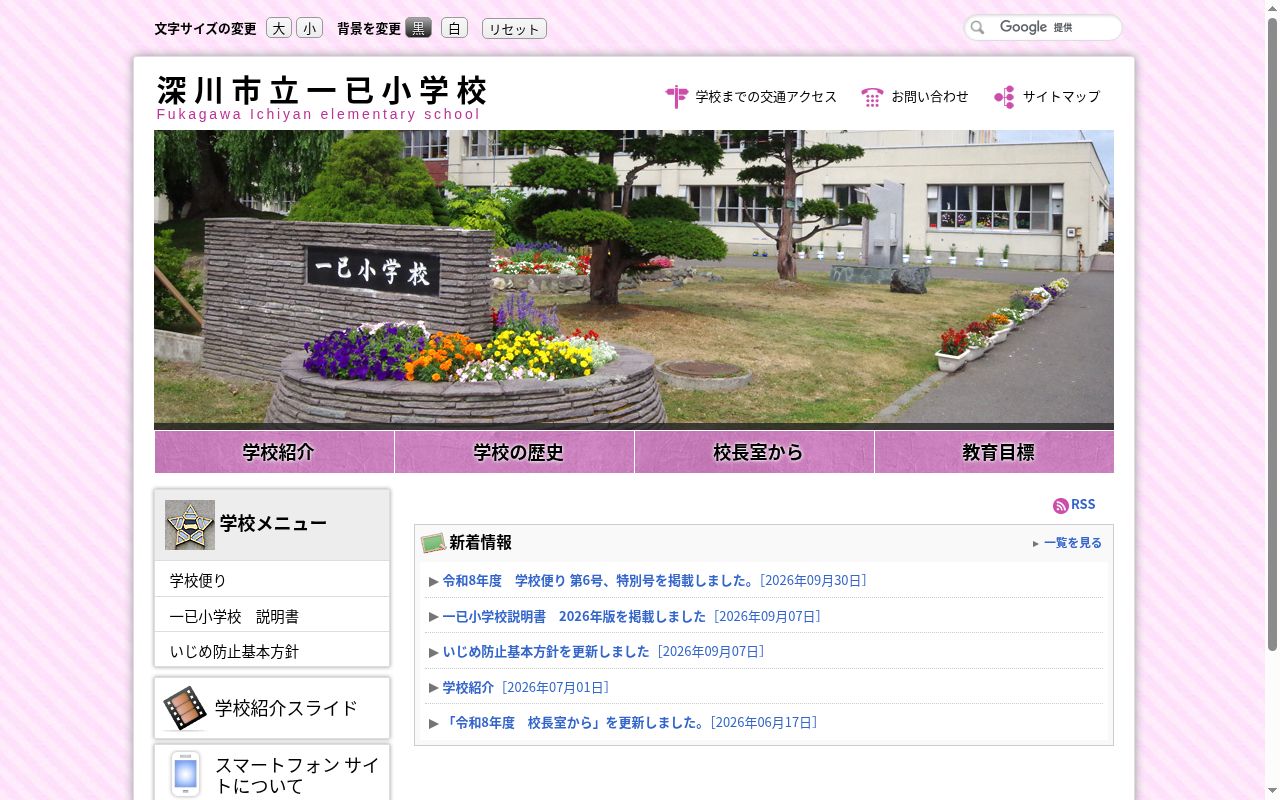
Task: Open 学校便り in the school menu
Action: tap(272, 580)
